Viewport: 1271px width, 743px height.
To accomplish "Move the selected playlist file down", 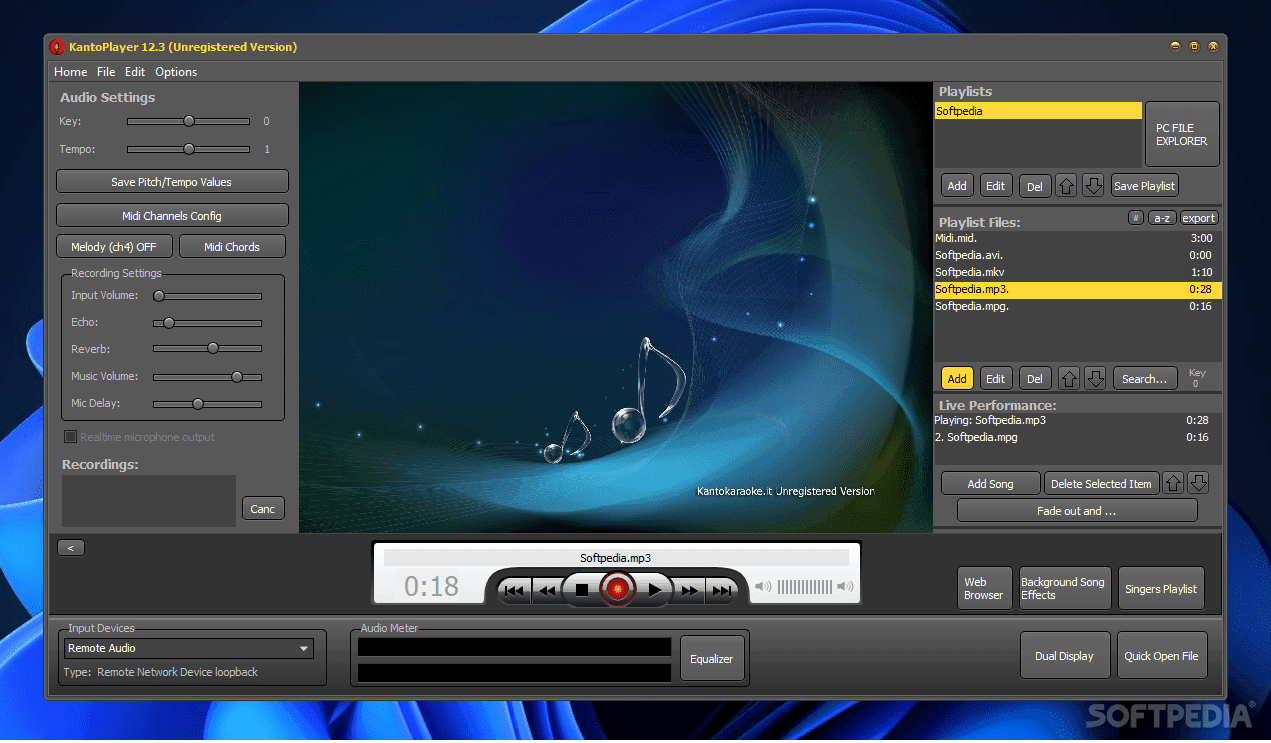I will point(1095,379).
